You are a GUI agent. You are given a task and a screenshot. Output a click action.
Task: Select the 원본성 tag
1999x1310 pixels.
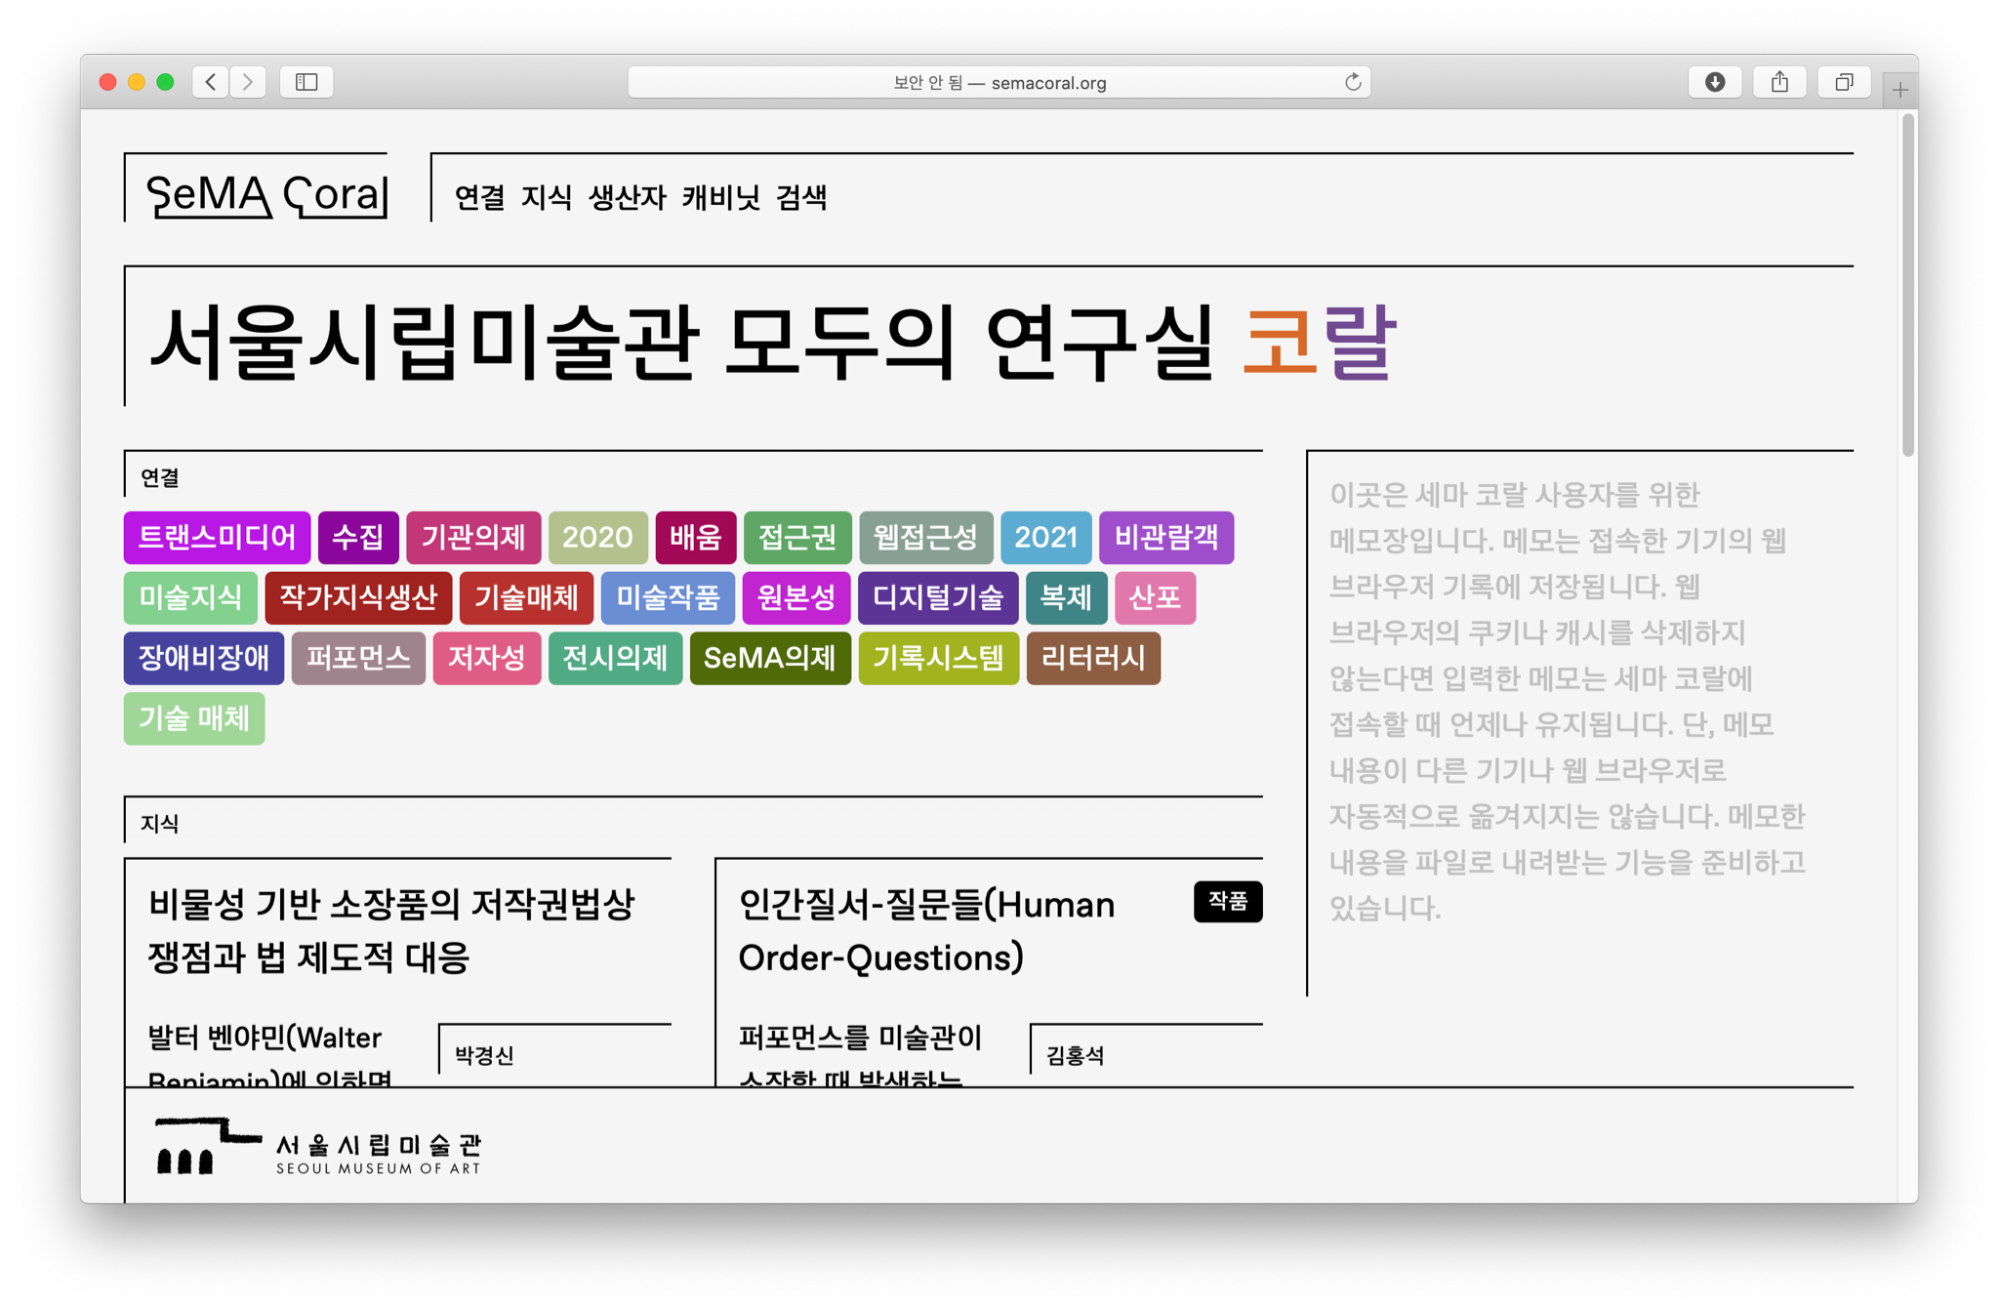796,597
